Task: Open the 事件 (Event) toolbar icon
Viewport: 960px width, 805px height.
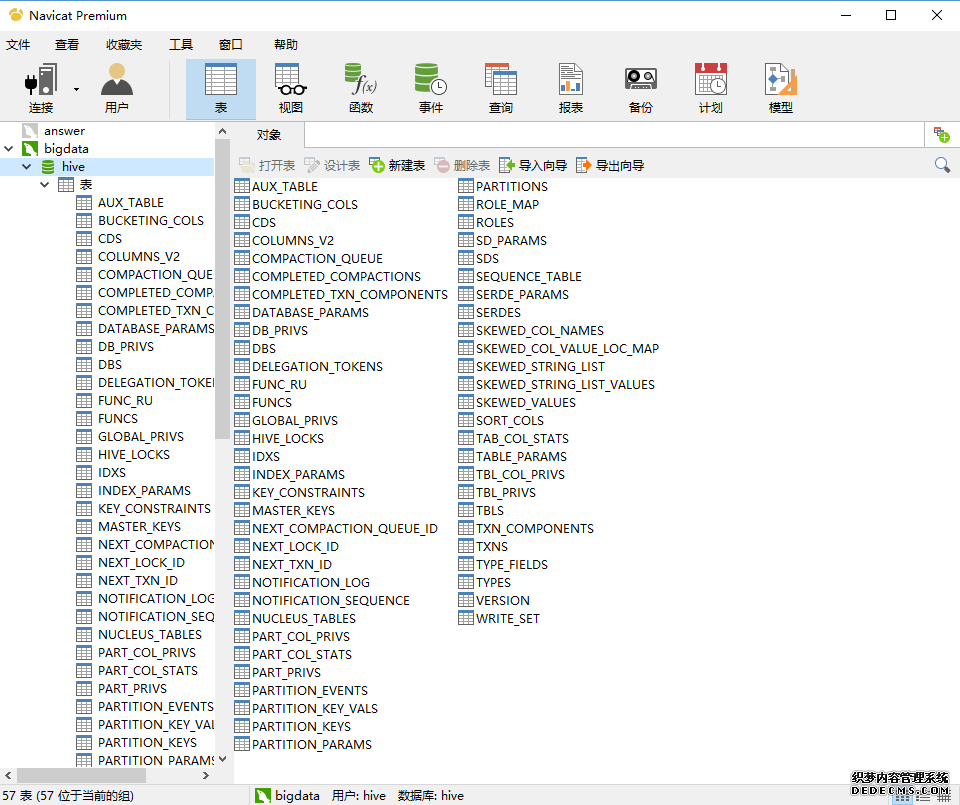Action: (430, 88)
